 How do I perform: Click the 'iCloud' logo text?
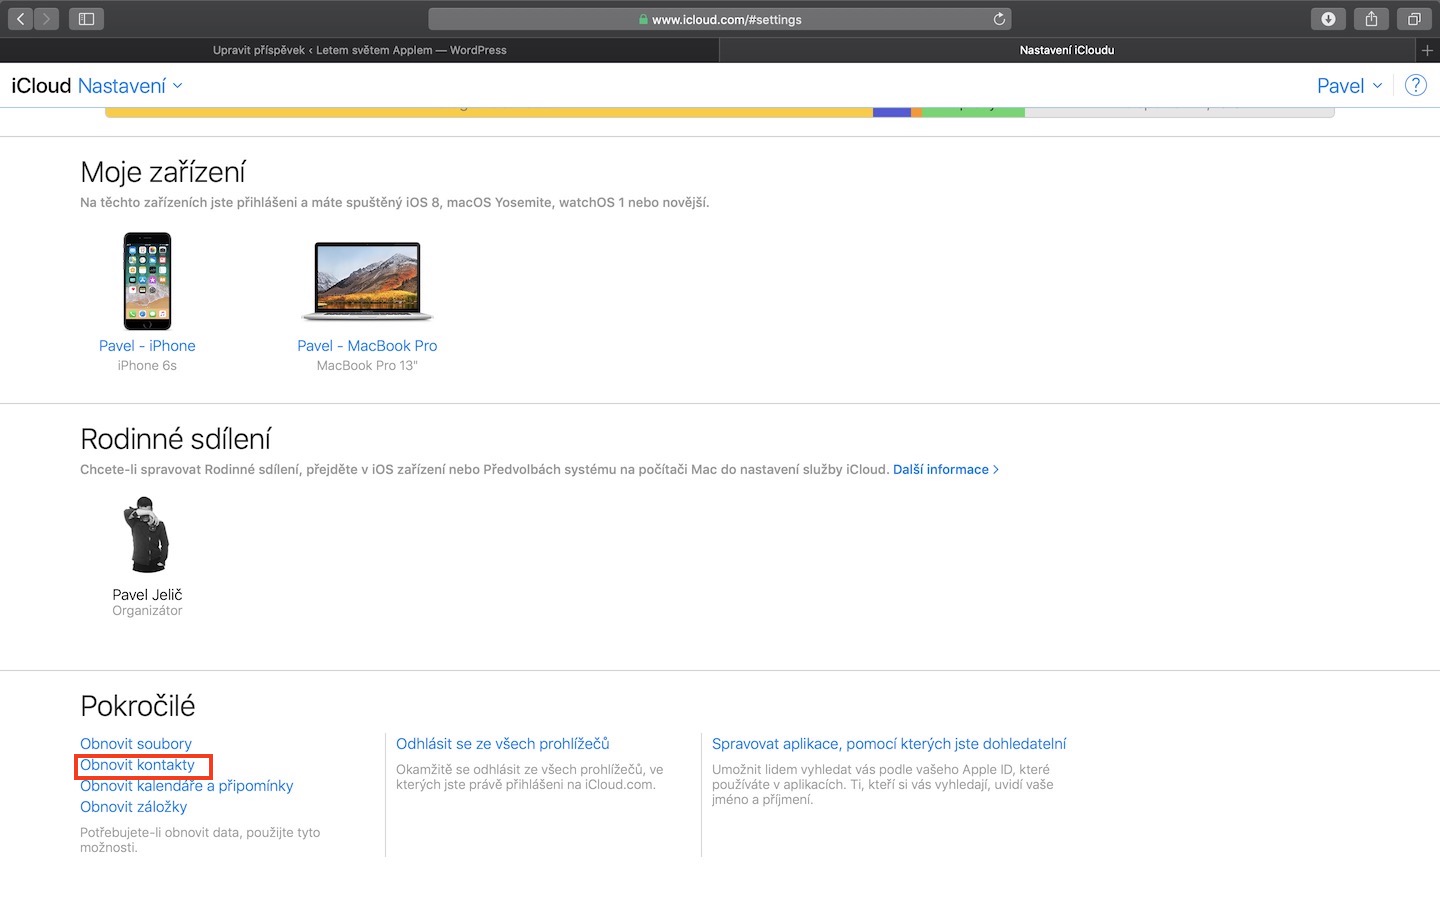41,86
